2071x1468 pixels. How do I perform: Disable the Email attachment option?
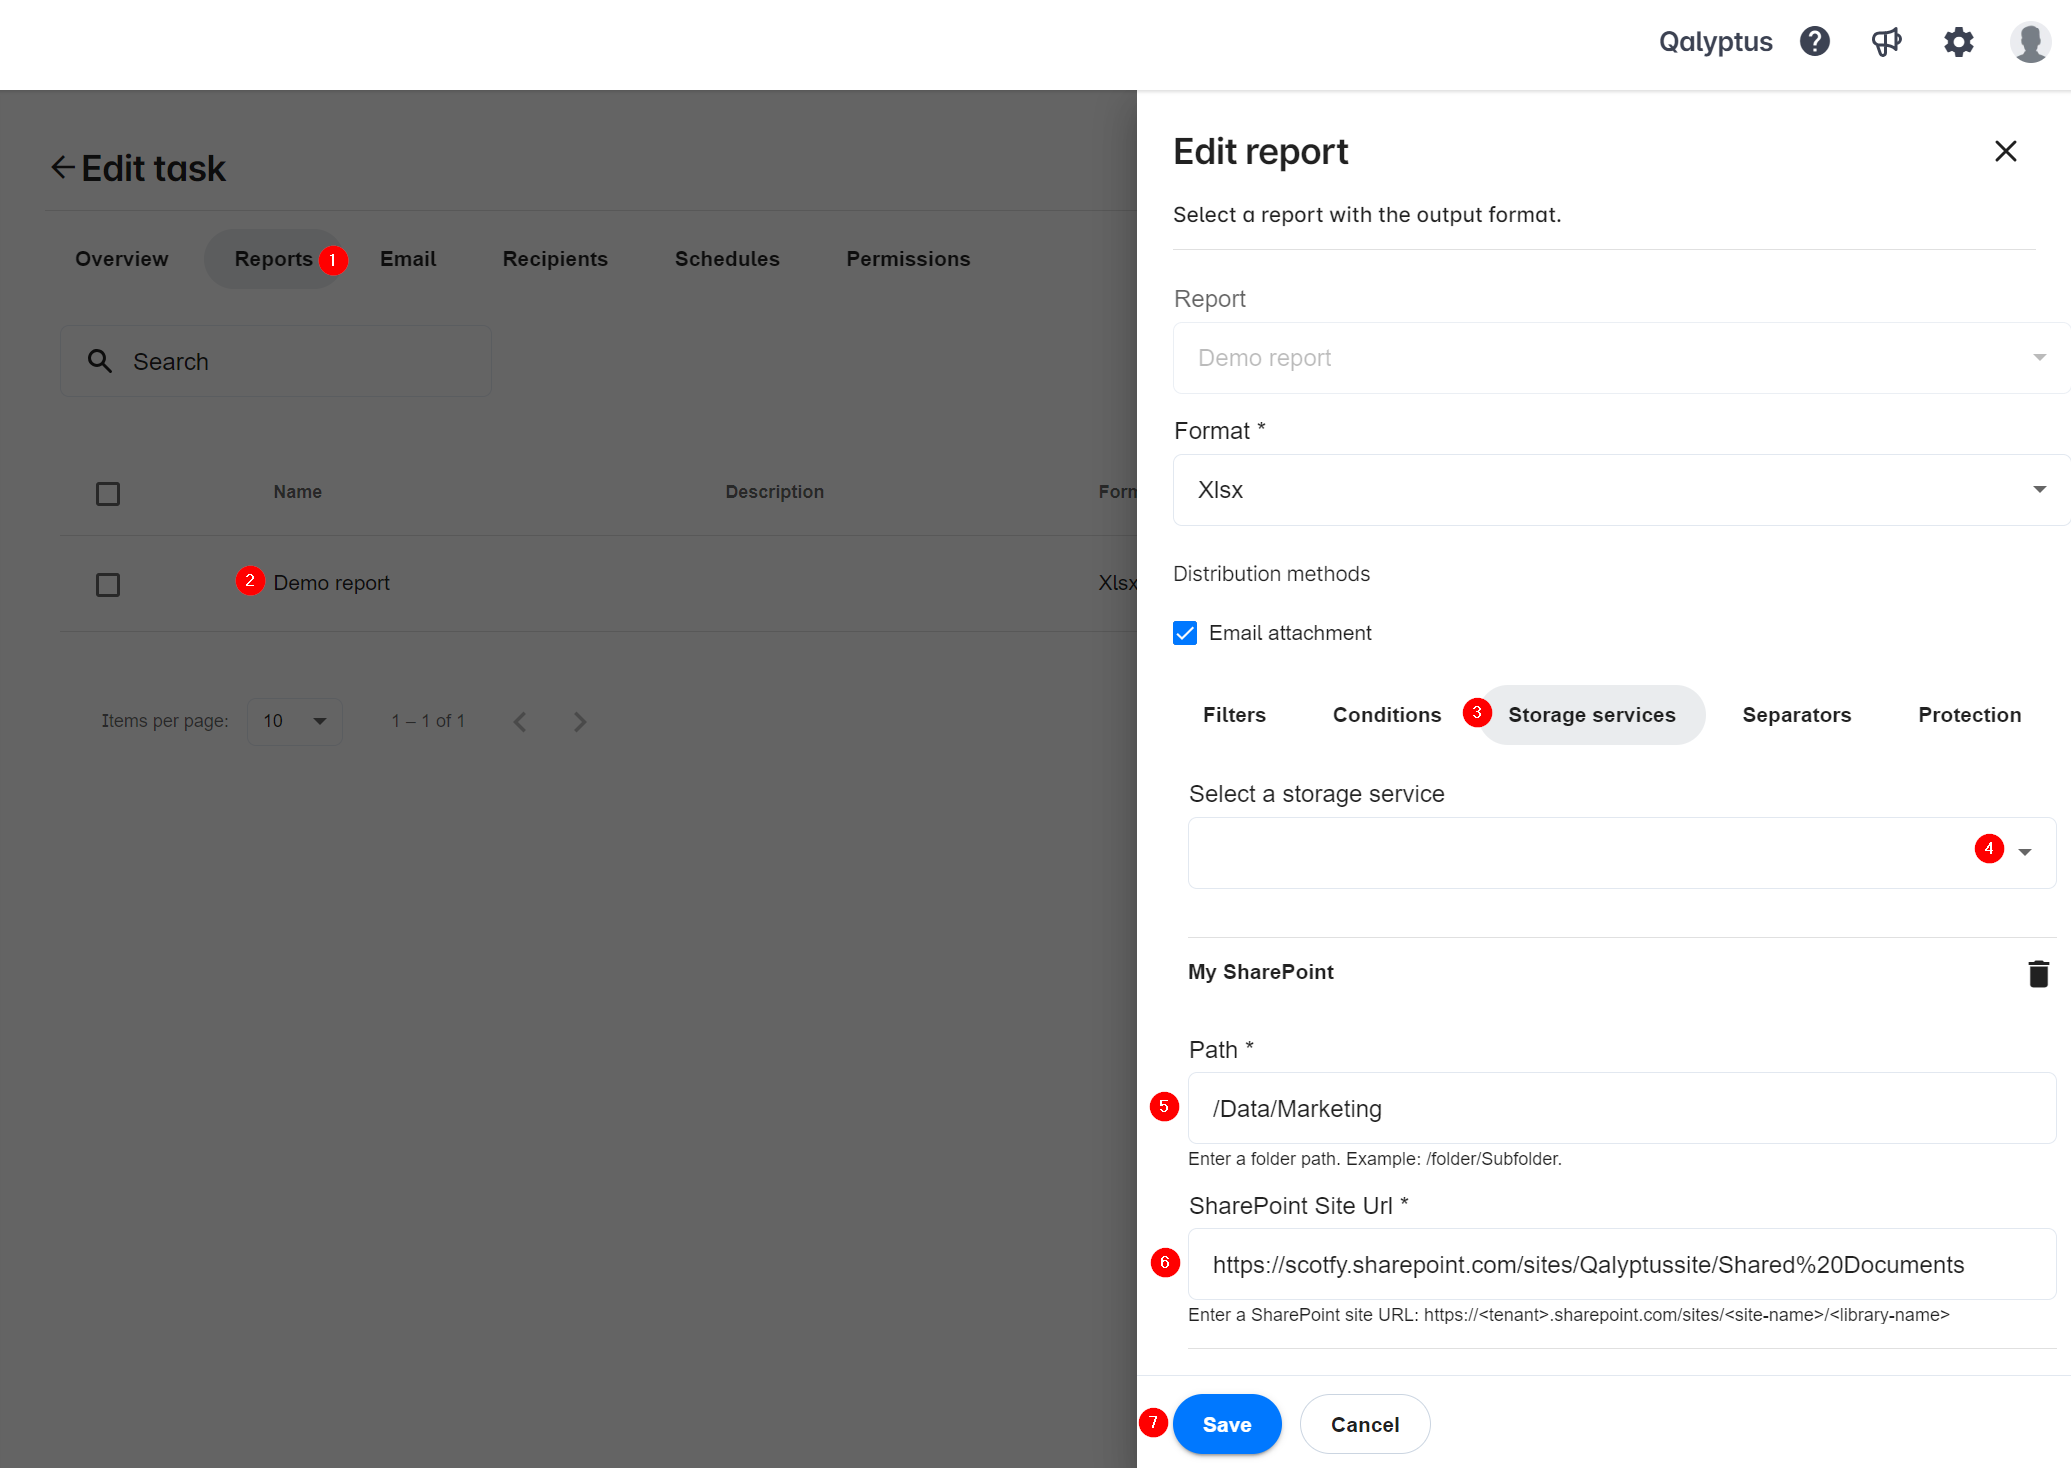click(x=1184, y=633)
